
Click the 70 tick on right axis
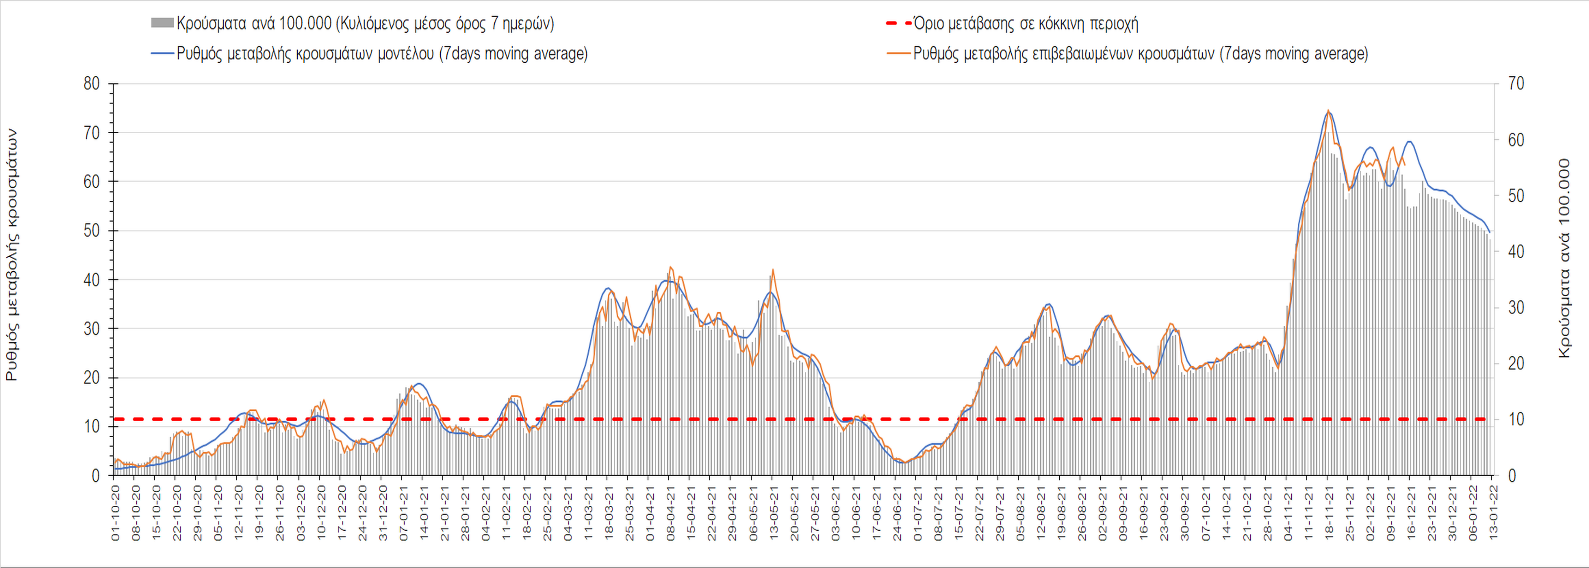point(1516,84)
